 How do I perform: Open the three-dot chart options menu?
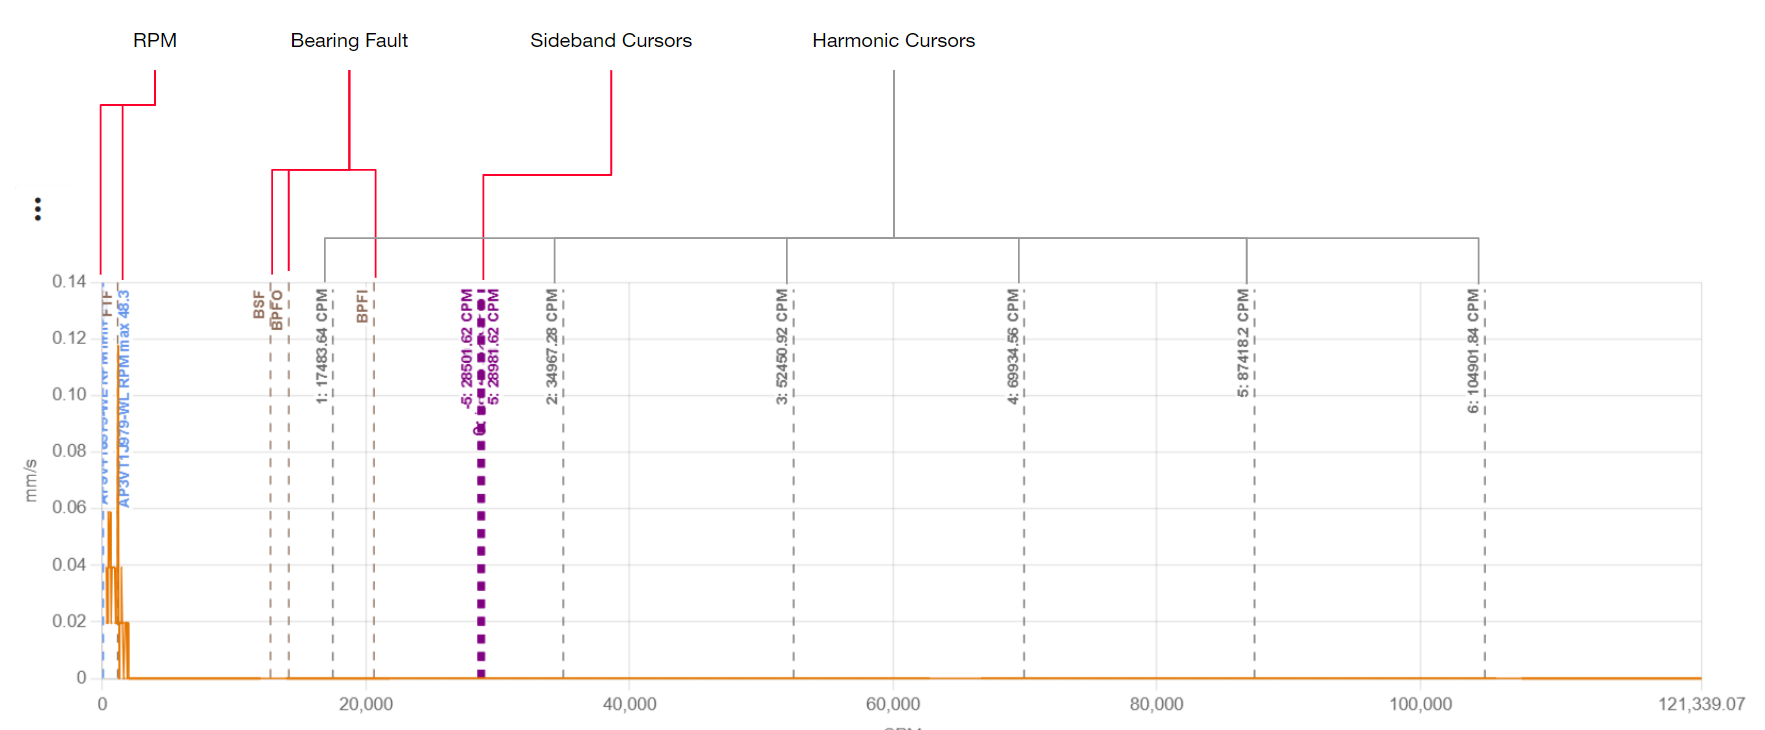click(x=38, y=209)
